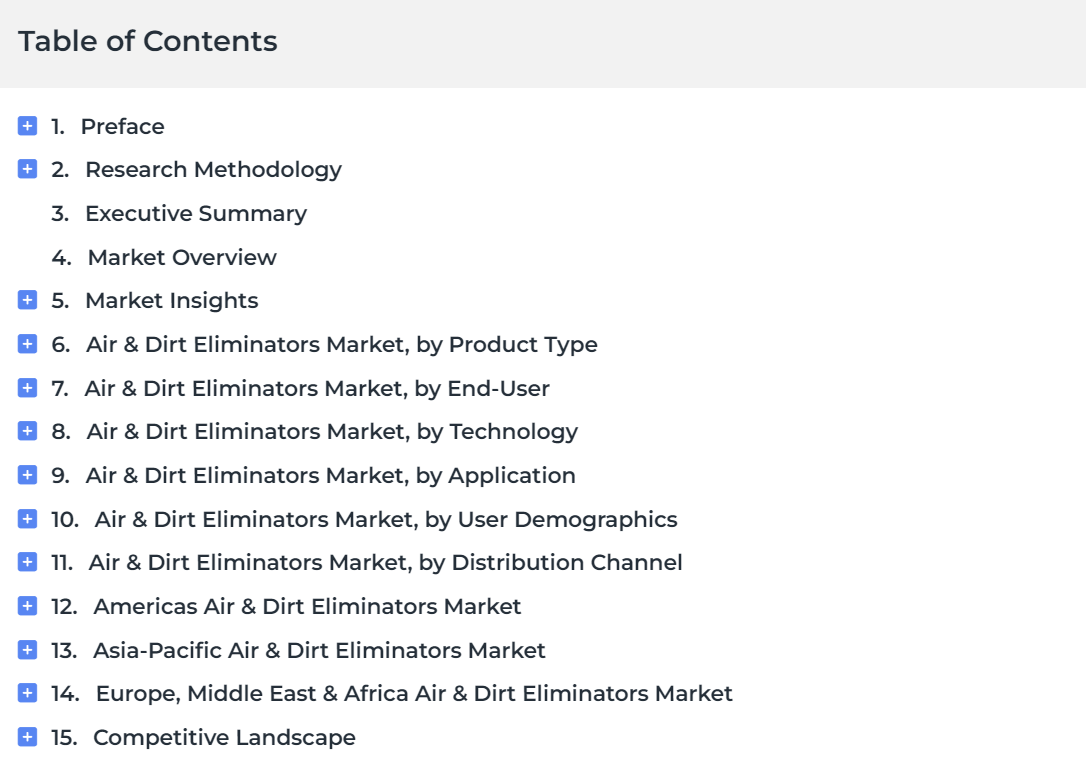Click plus icon beside by End-User section

(27, 388)
